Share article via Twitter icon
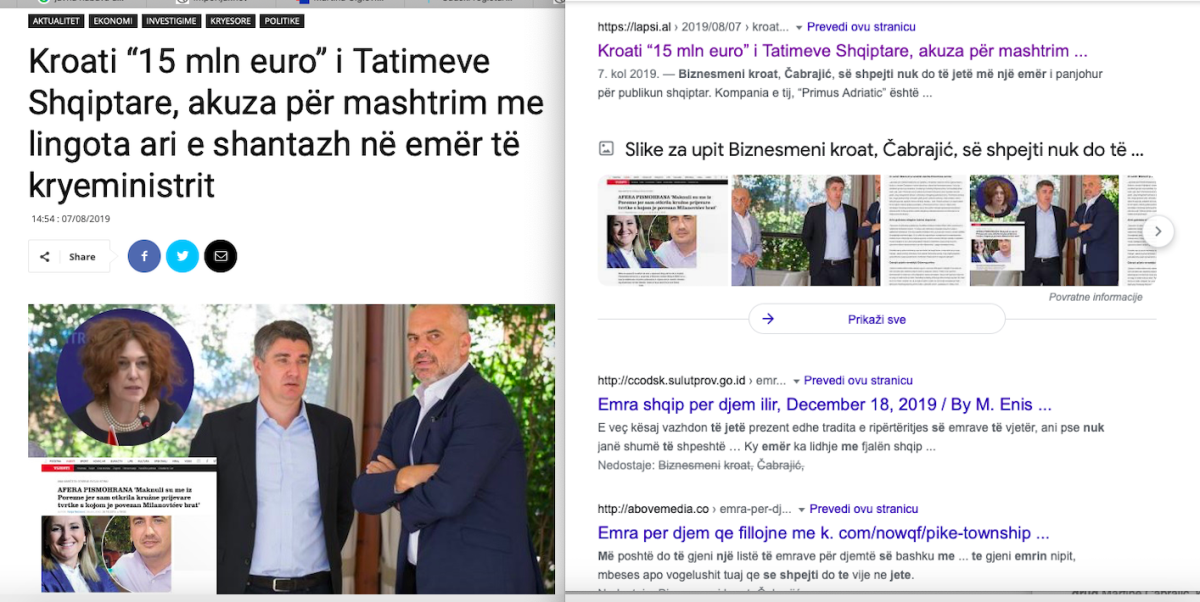This screenshot has width=1200, height=602. click(182, 256)
